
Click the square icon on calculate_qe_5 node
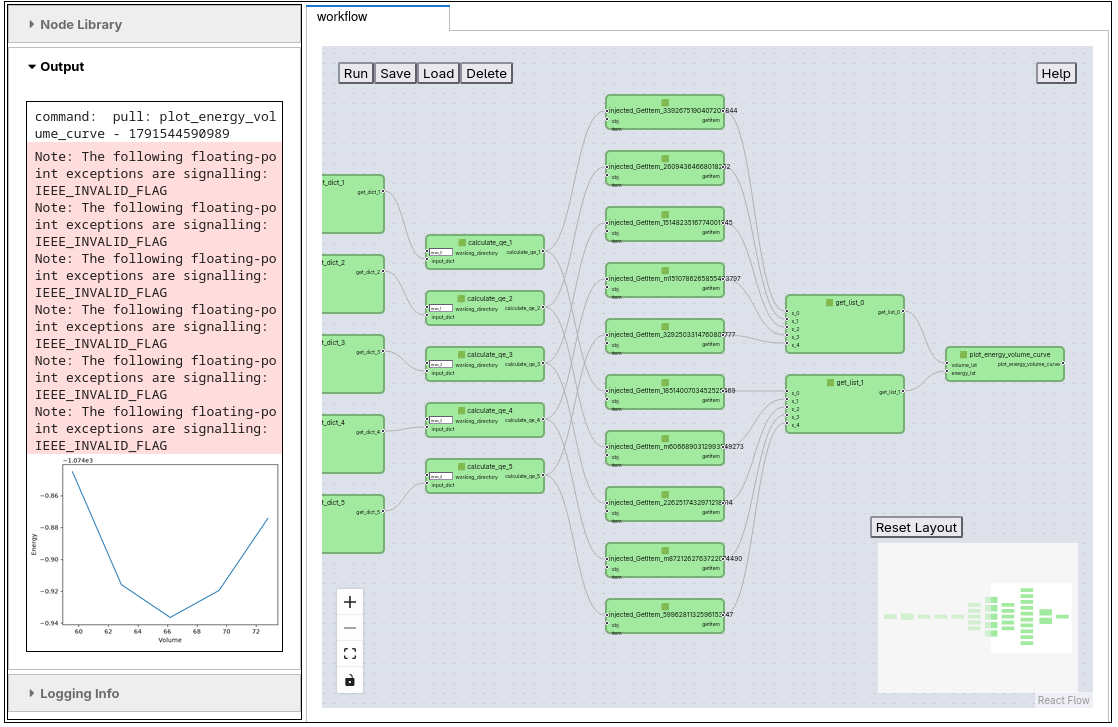(x=461, y=466)
